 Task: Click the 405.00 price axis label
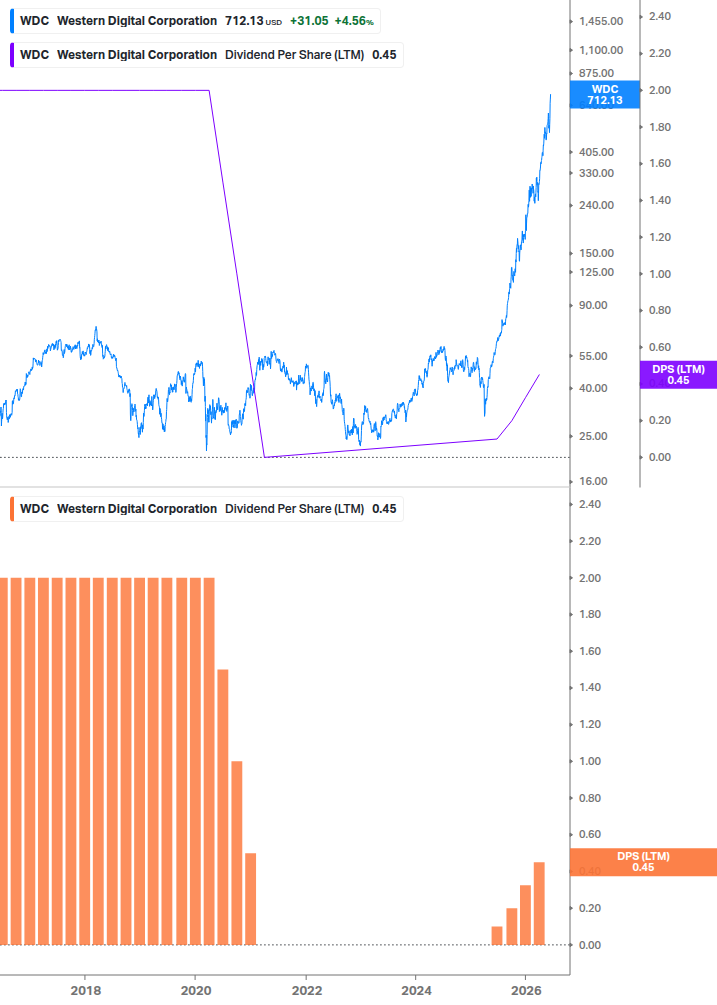point(597,152)
